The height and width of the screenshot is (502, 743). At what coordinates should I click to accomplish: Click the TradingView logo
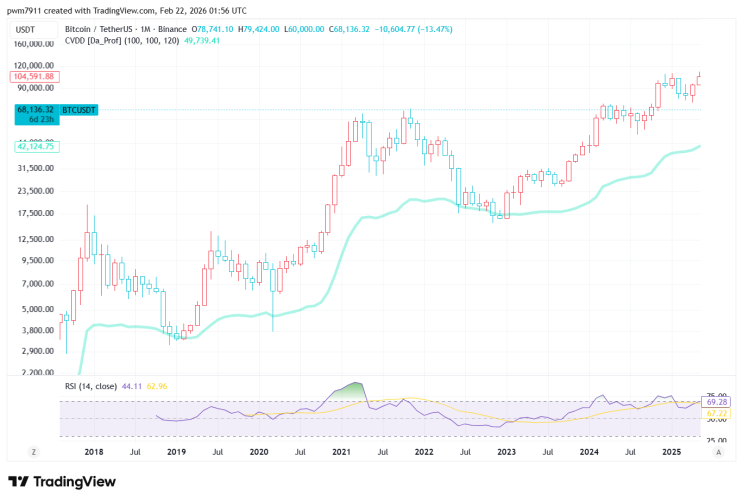62,482
